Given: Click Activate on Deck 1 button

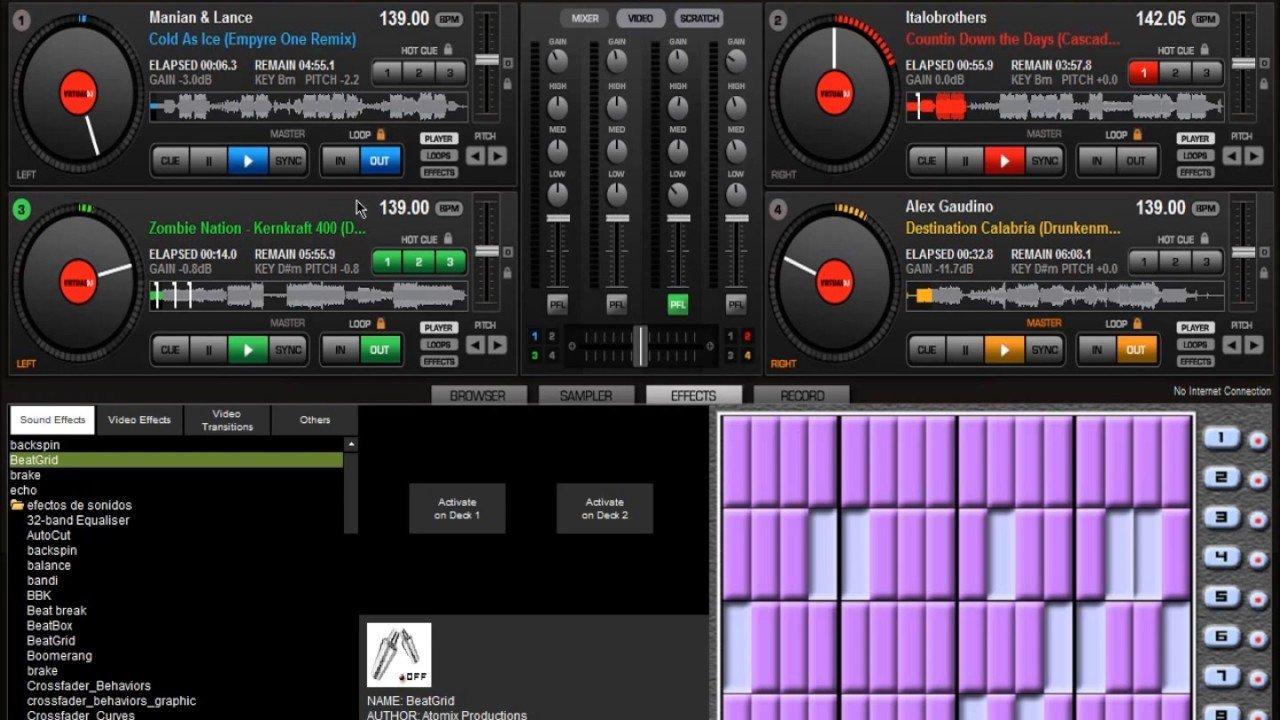Looking at the screenshot, I should 457,509.
